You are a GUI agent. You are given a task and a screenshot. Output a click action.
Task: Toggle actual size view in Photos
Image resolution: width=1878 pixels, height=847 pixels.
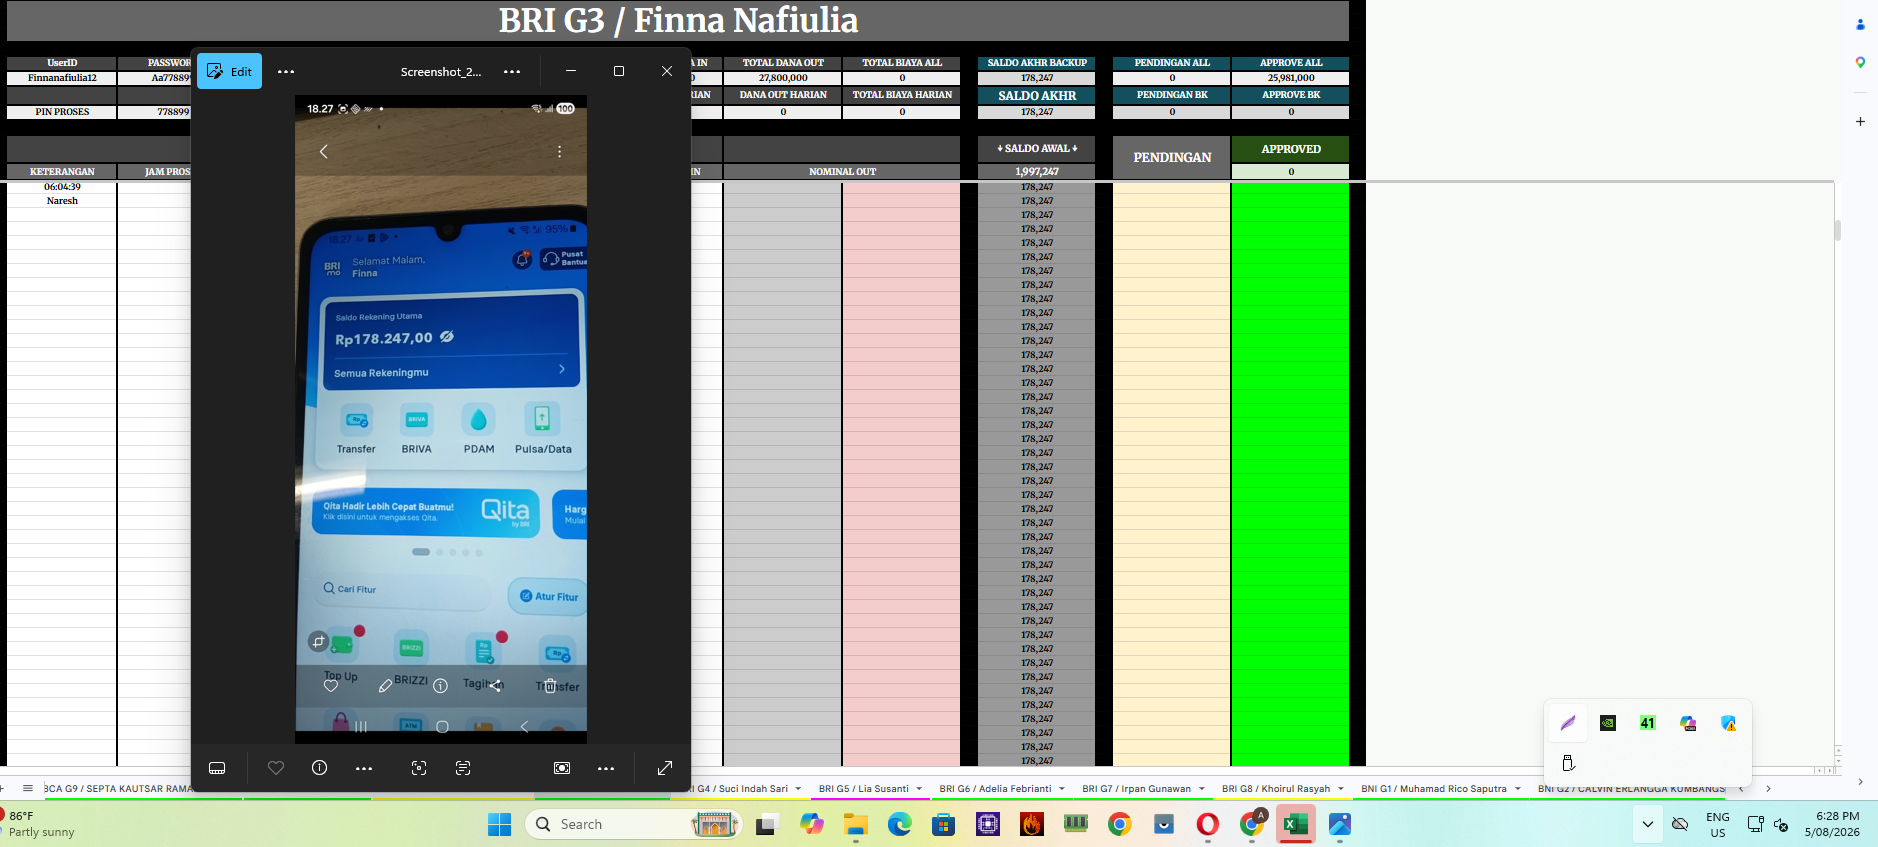click(562, 768)
